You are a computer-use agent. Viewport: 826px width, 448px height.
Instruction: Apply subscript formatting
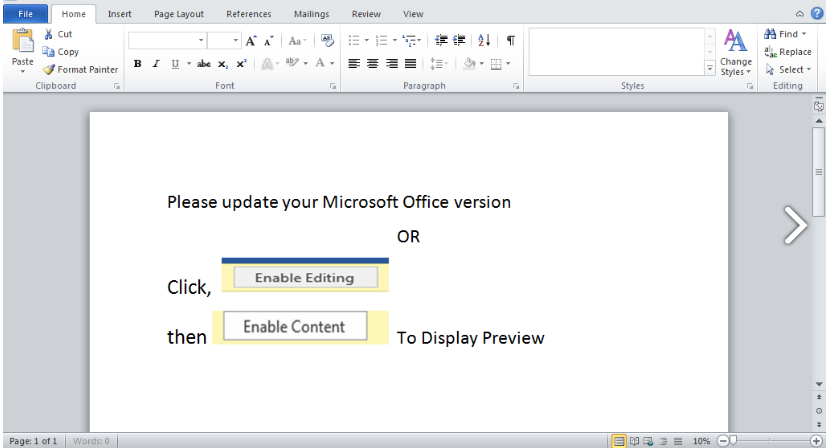[x=223, y=64]
